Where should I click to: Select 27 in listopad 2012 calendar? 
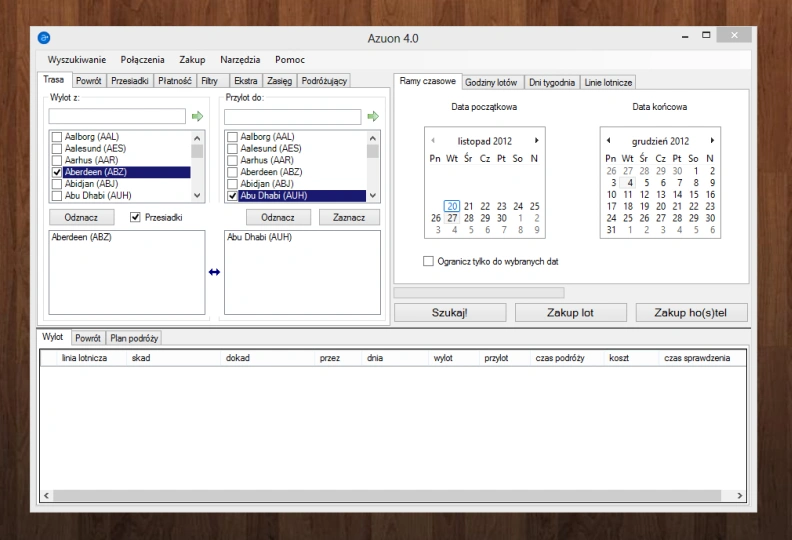point(452,218)
